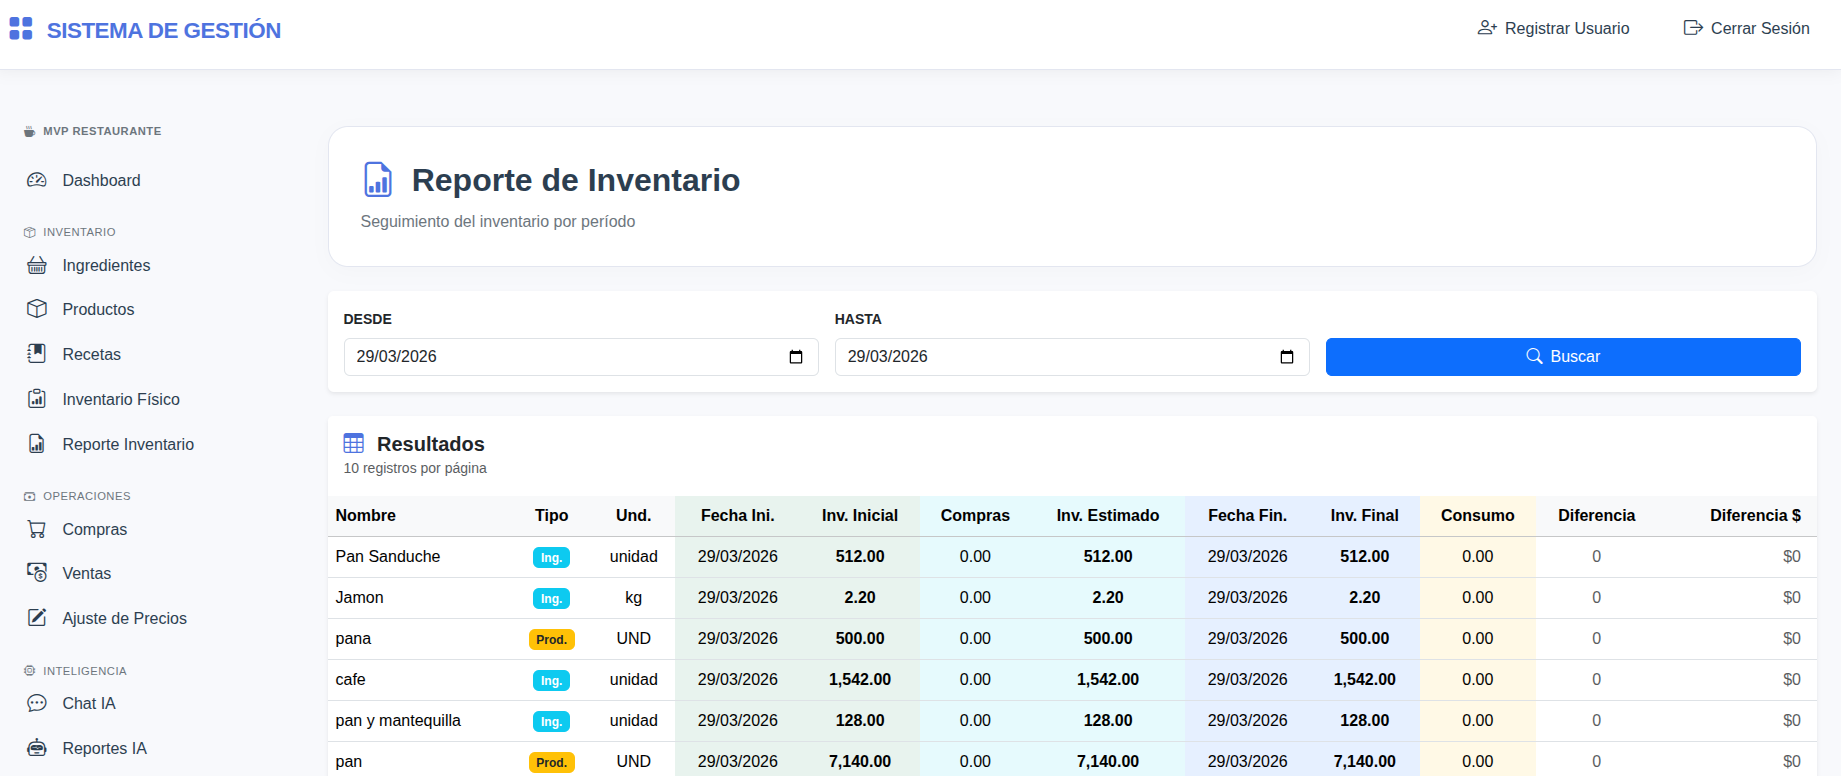Image resolution: width=1841 pixels, height=776 pixels.
Task: Click the Inventario Físico clipboard icon
Action: coord(37,399)
